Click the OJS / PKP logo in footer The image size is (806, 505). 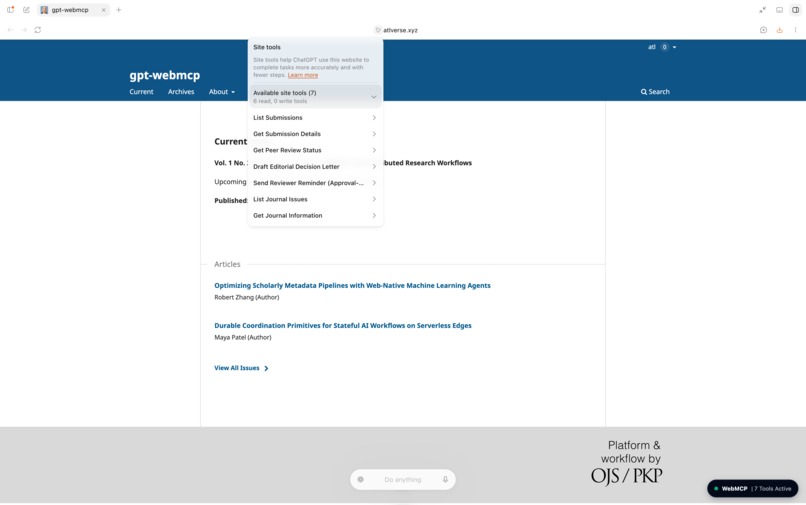627,476
